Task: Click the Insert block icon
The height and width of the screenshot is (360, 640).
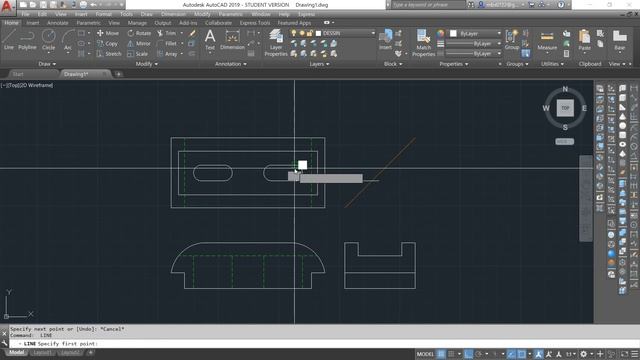Action: (x=385, y=40)
